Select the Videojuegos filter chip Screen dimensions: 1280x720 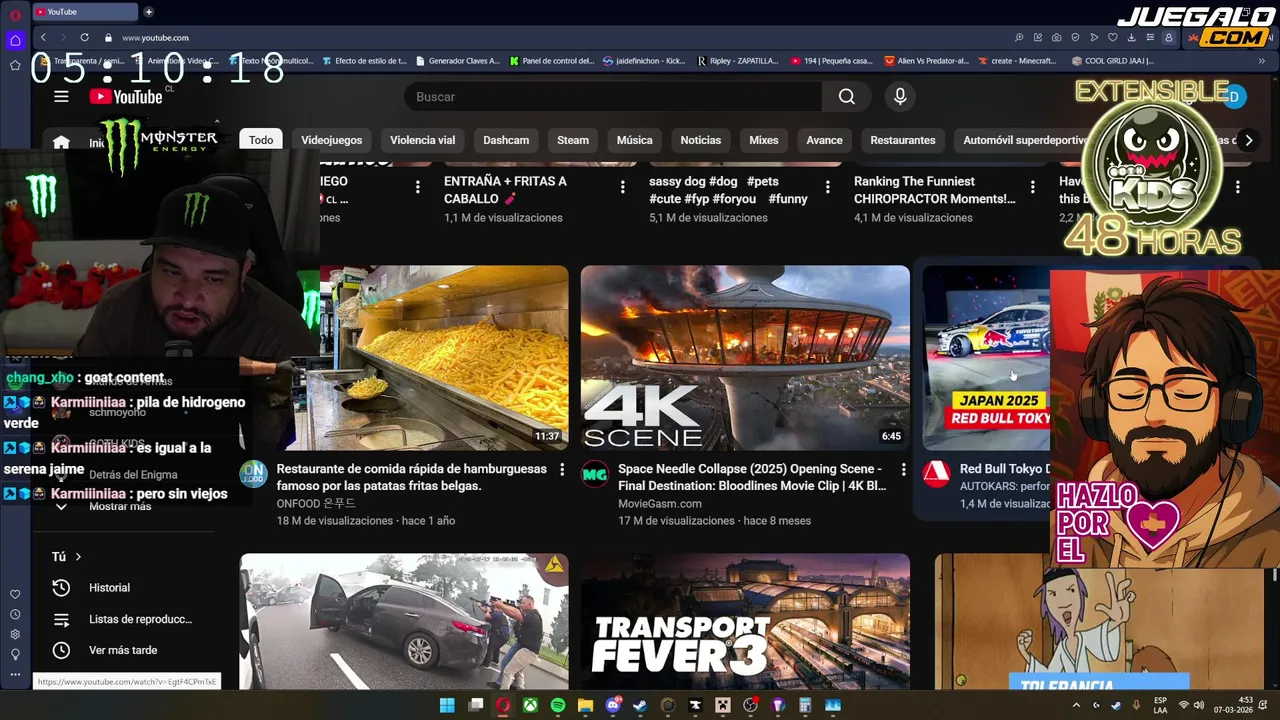tap(332, 140)
